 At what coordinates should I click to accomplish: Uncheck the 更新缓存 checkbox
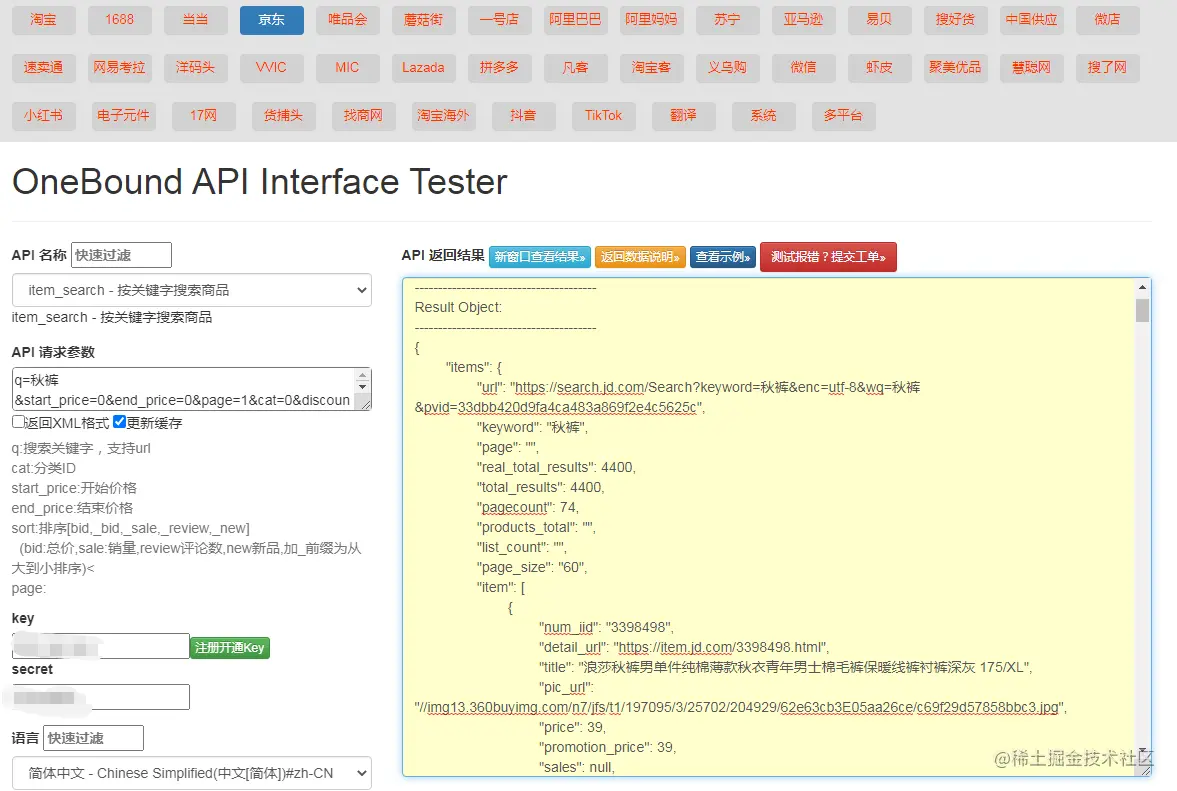(x=119, y=422)
